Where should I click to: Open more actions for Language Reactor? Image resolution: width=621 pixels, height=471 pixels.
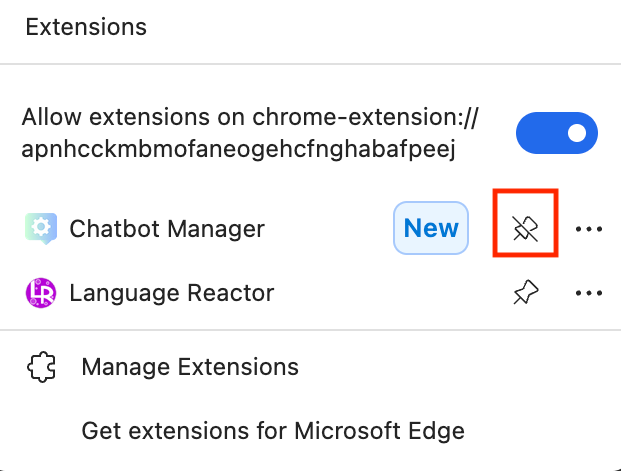point(589,293)
